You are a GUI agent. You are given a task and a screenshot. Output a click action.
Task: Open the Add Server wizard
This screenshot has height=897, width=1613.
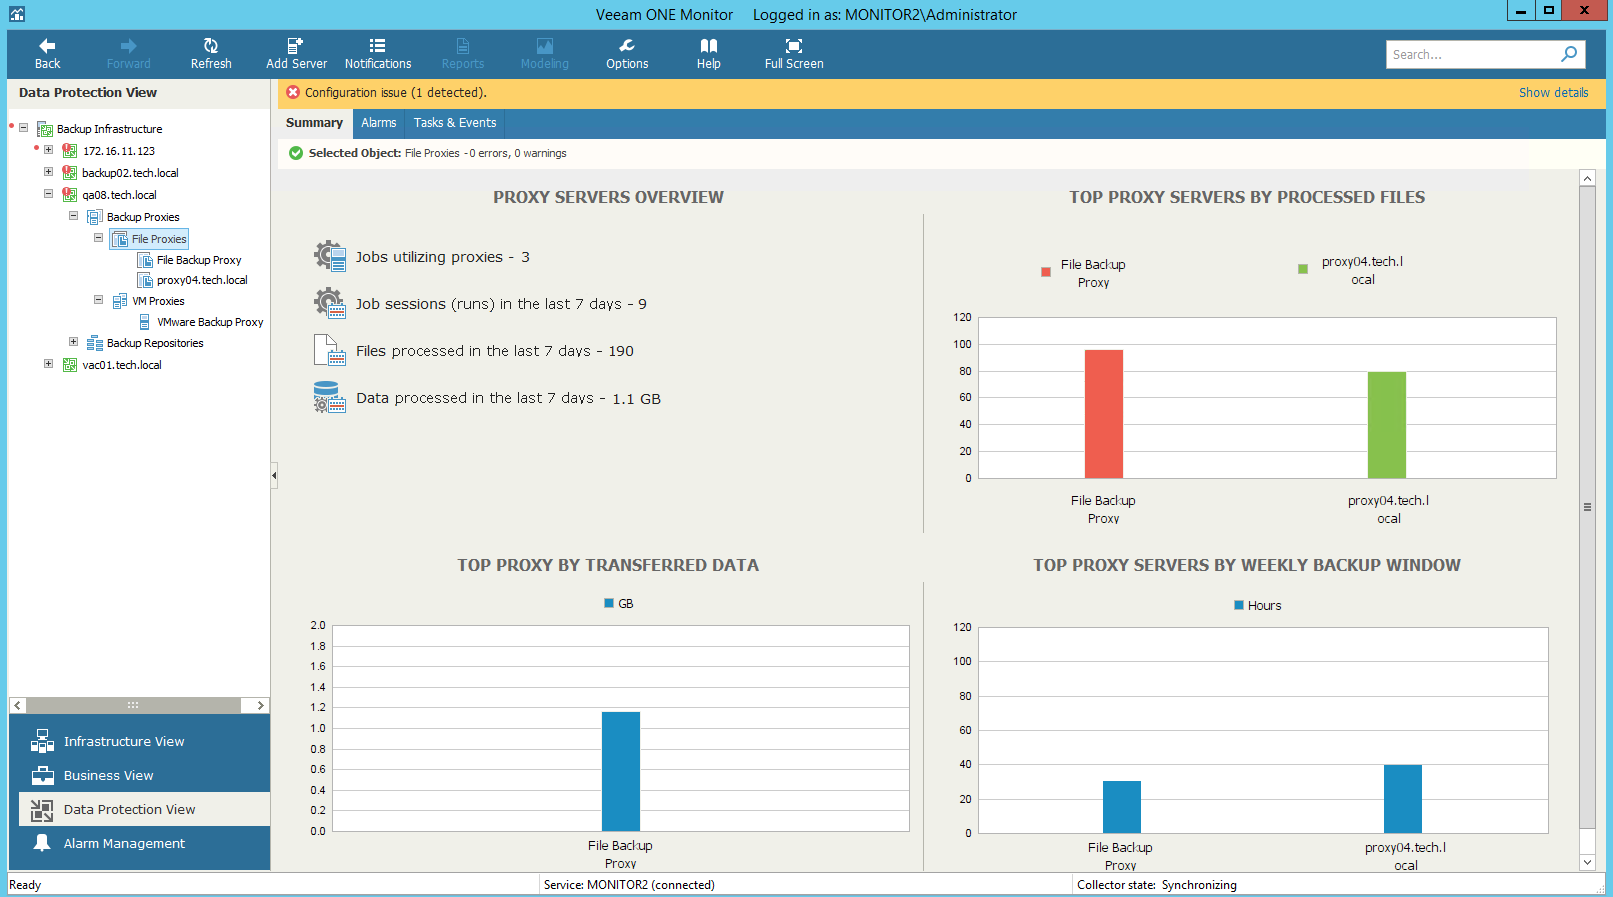(x=296, y=54)
